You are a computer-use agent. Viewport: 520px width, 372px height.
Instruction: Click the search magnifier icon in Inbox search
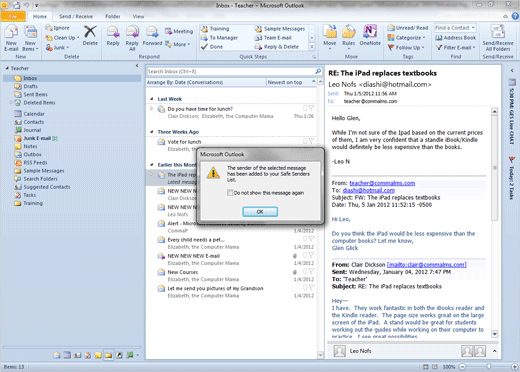318,71
